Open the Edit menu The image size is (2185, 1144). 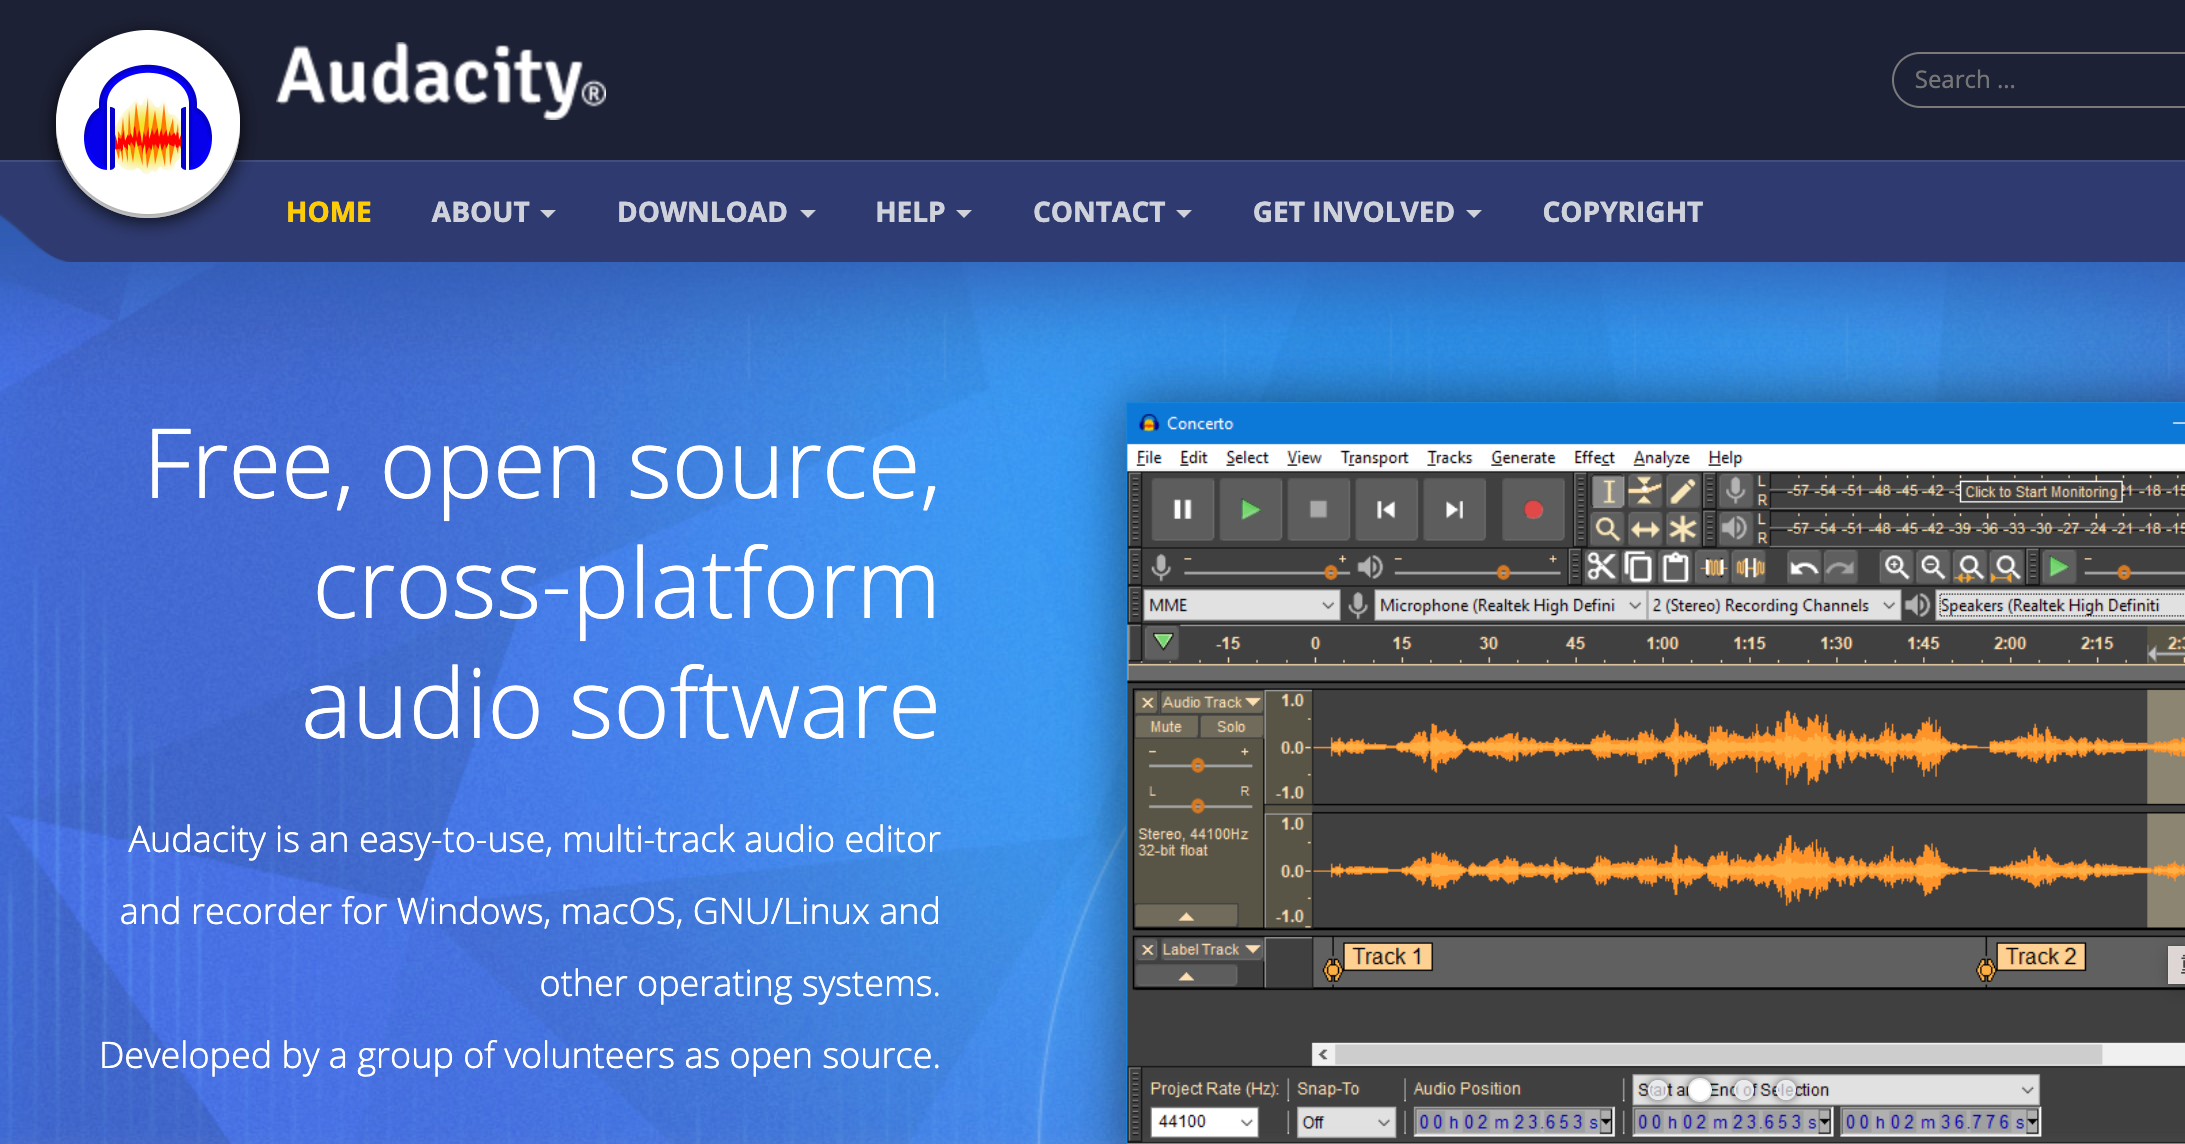(x=1193, y=457)
